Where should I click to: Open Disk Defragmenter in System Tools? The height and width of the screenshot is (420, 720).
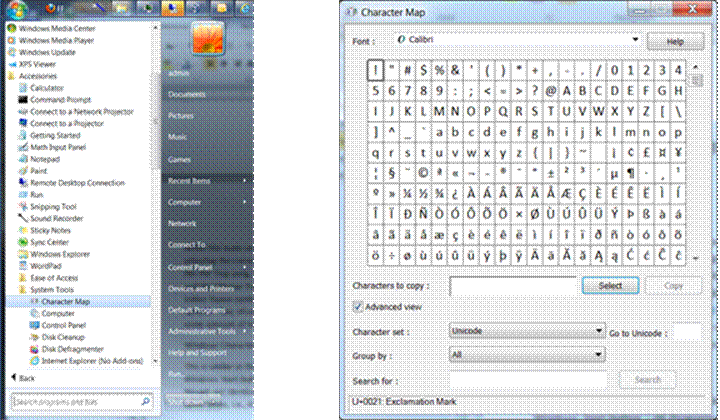pos(72,349)
